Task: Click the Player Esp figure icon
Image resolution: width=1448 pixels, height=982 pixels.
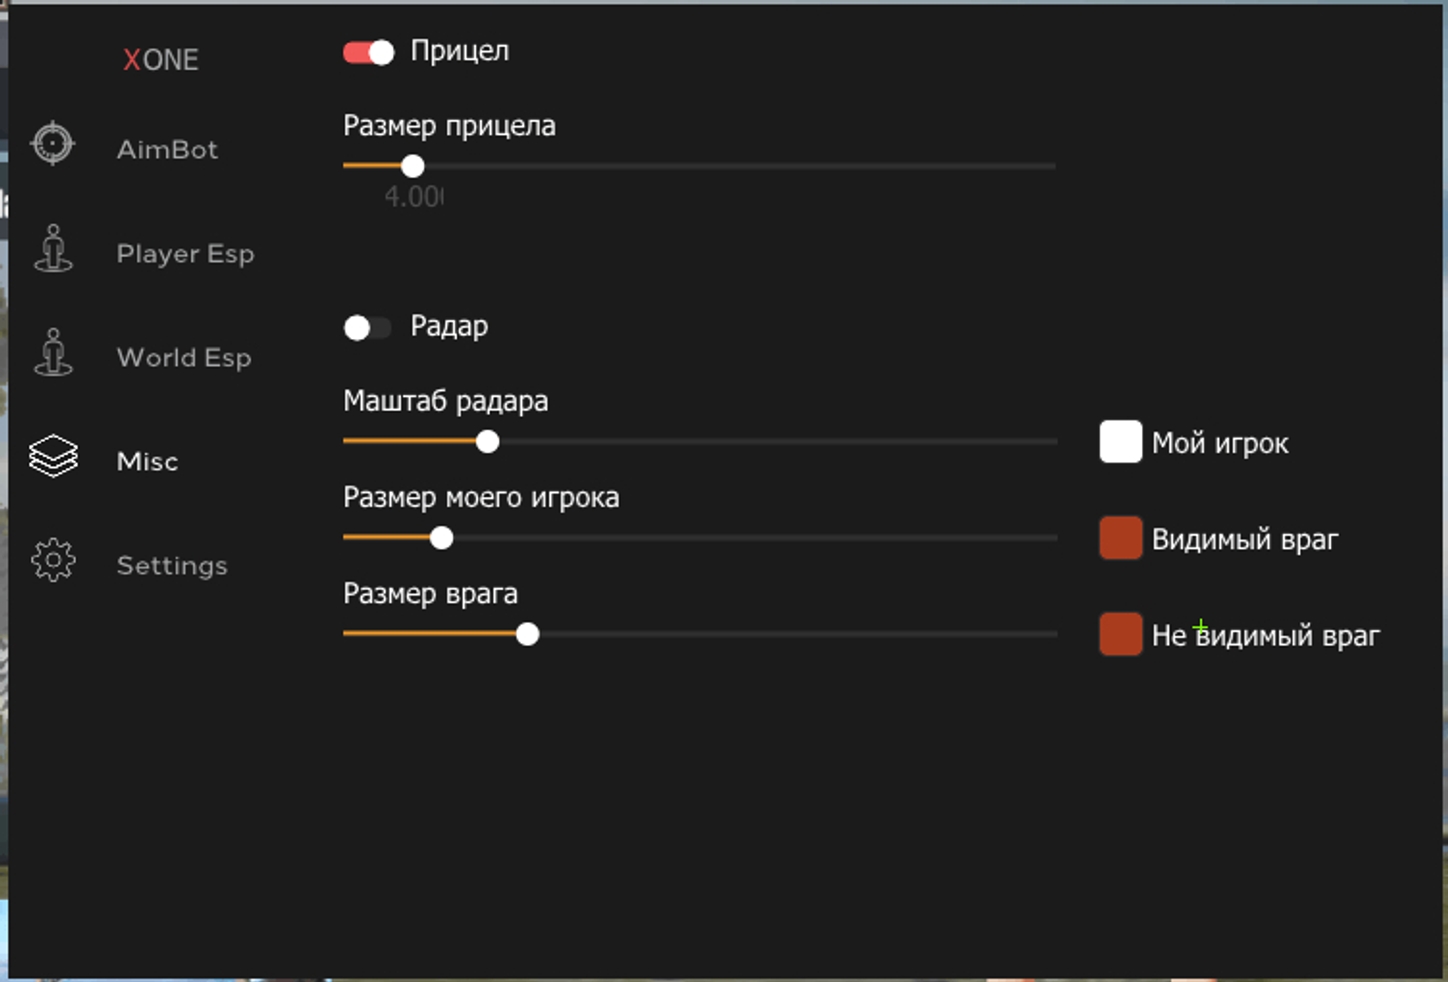Action: pyautogui.click(x=53, y=249)
